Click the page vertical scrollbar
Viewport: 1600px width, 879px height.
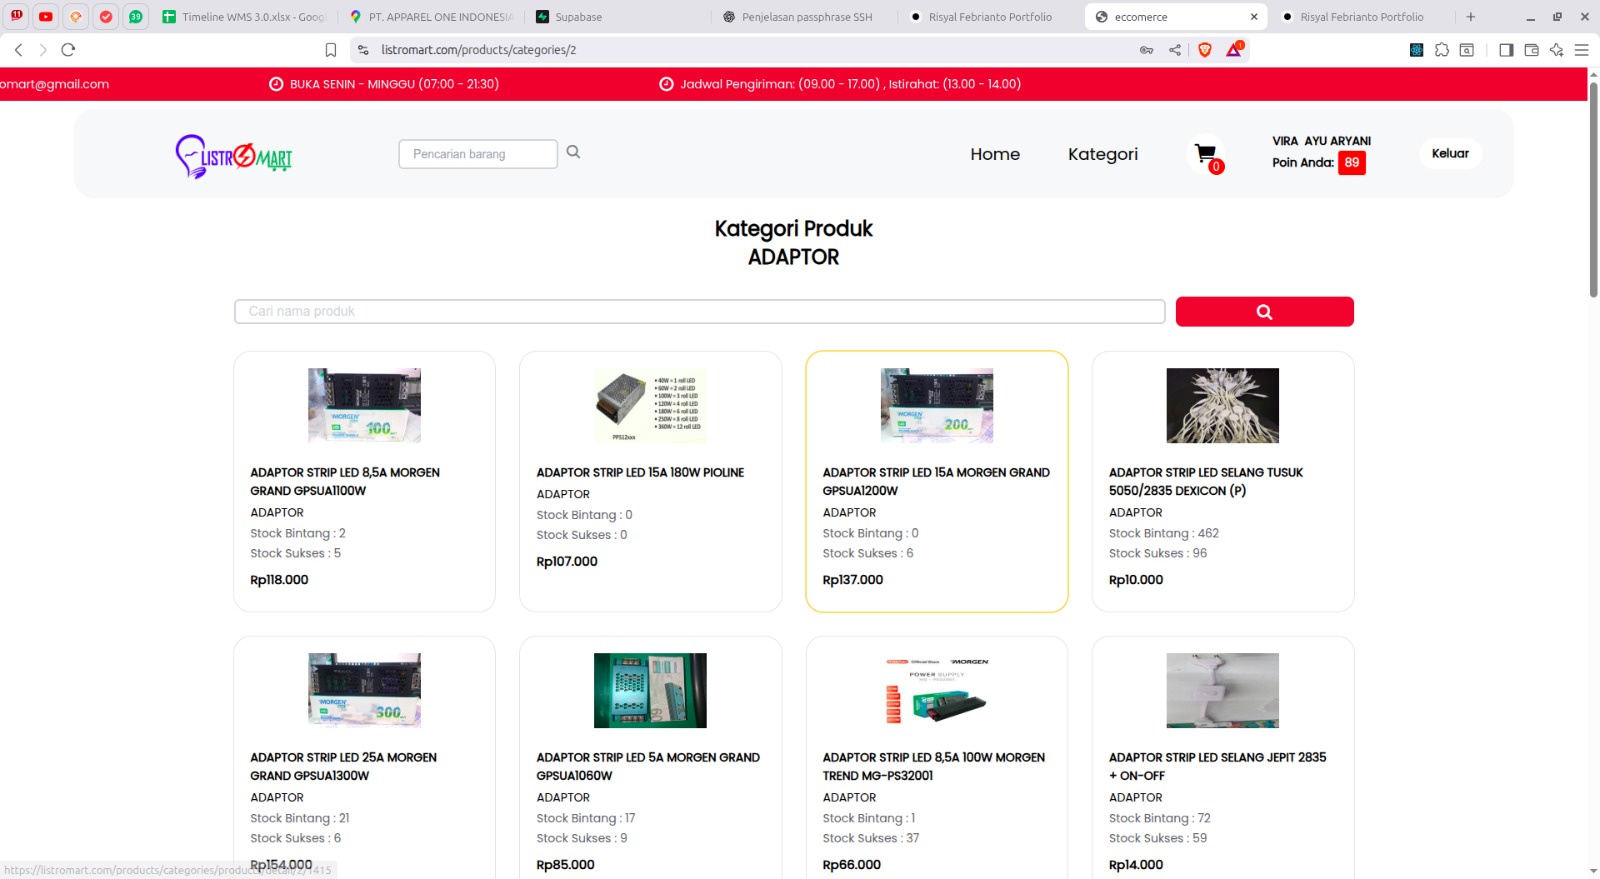point(1593,190)
